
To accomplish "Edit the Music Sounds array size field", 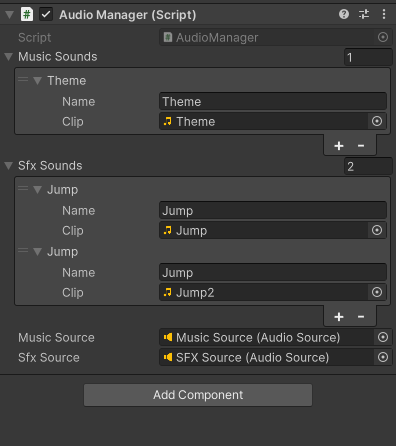I will coord(368,57).
